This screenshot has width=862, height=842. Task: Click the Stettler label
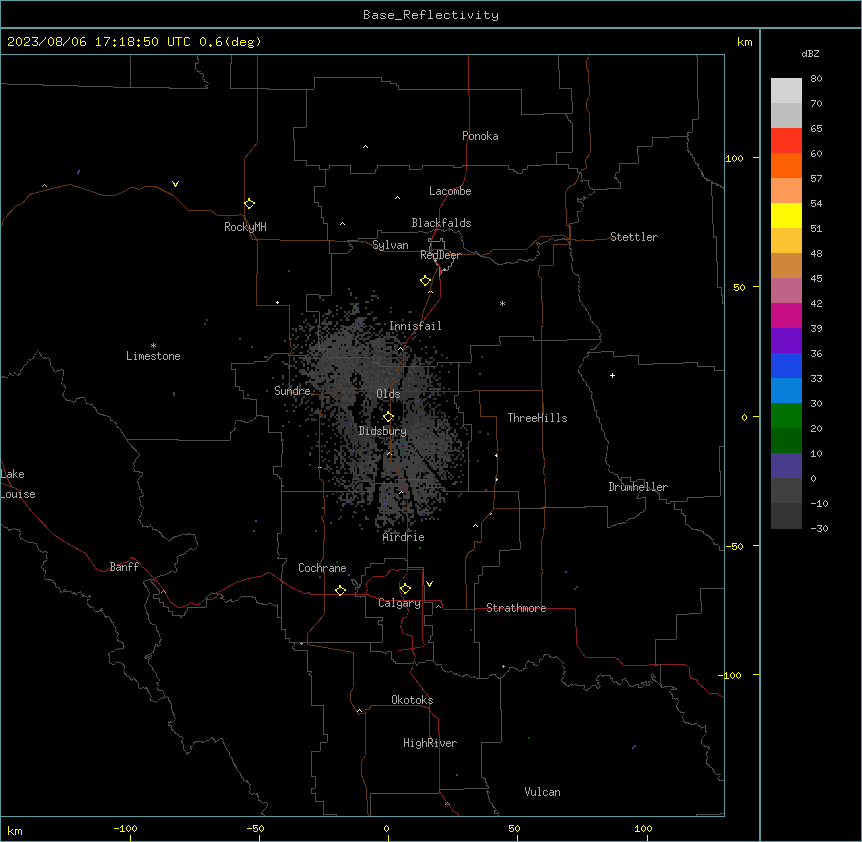634,237
